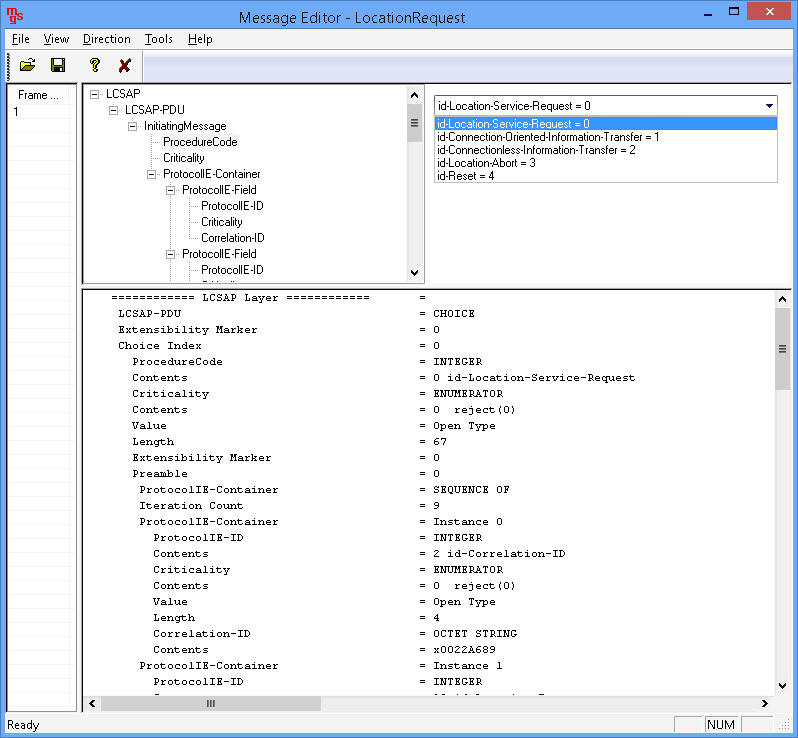798x738 pixels.
Task: Select the InitiatingMessage tree label
Action: click(185, 126)
